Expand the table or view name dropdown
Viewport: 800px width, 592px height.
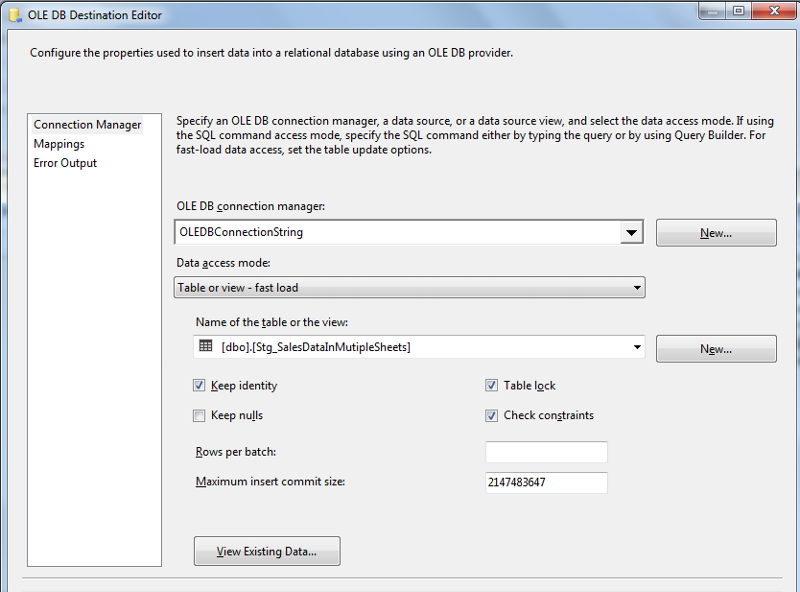click(637, 347)
